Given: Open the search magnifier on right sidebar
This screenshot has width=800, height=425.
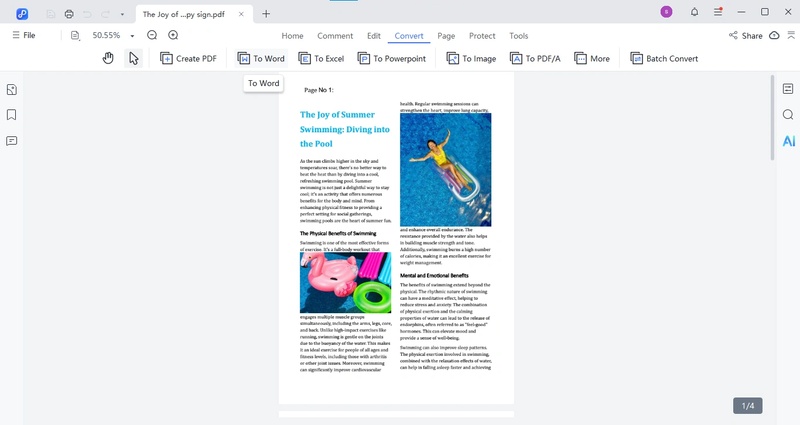Looking at the screenshot, I should tap(788, 114).
